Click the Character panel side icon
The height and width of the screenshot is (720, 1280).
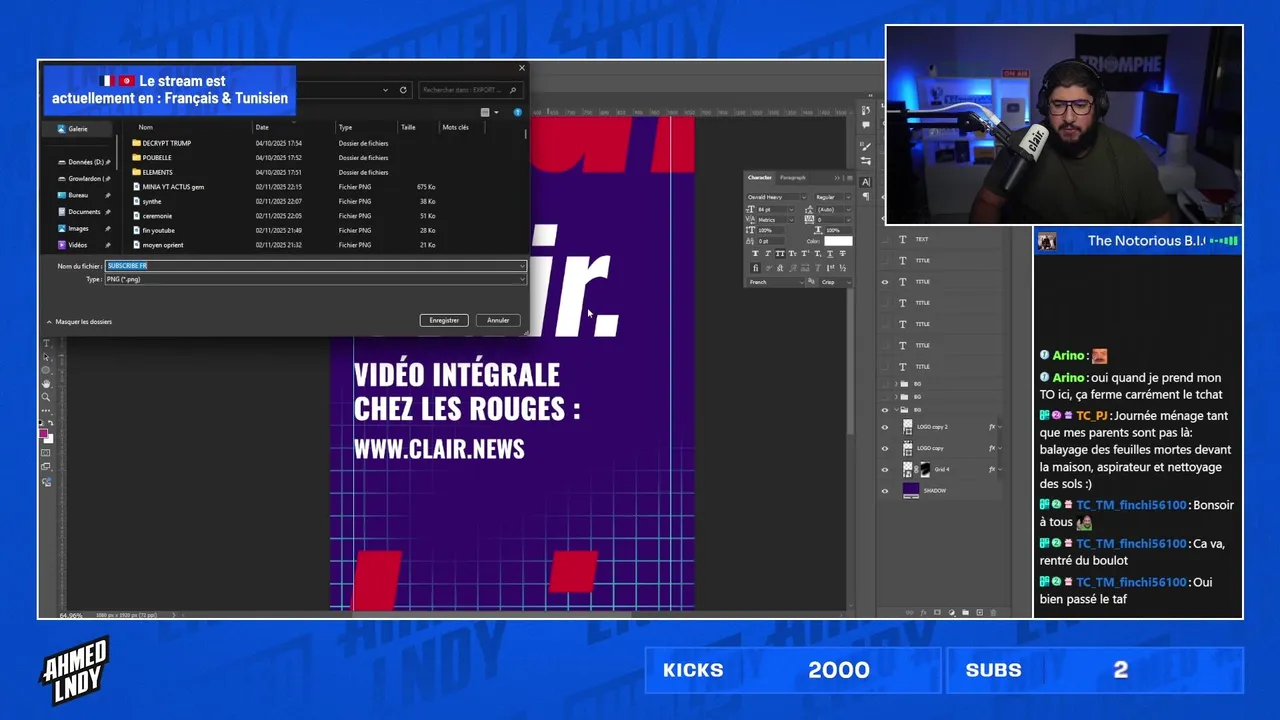coord(865,182)
